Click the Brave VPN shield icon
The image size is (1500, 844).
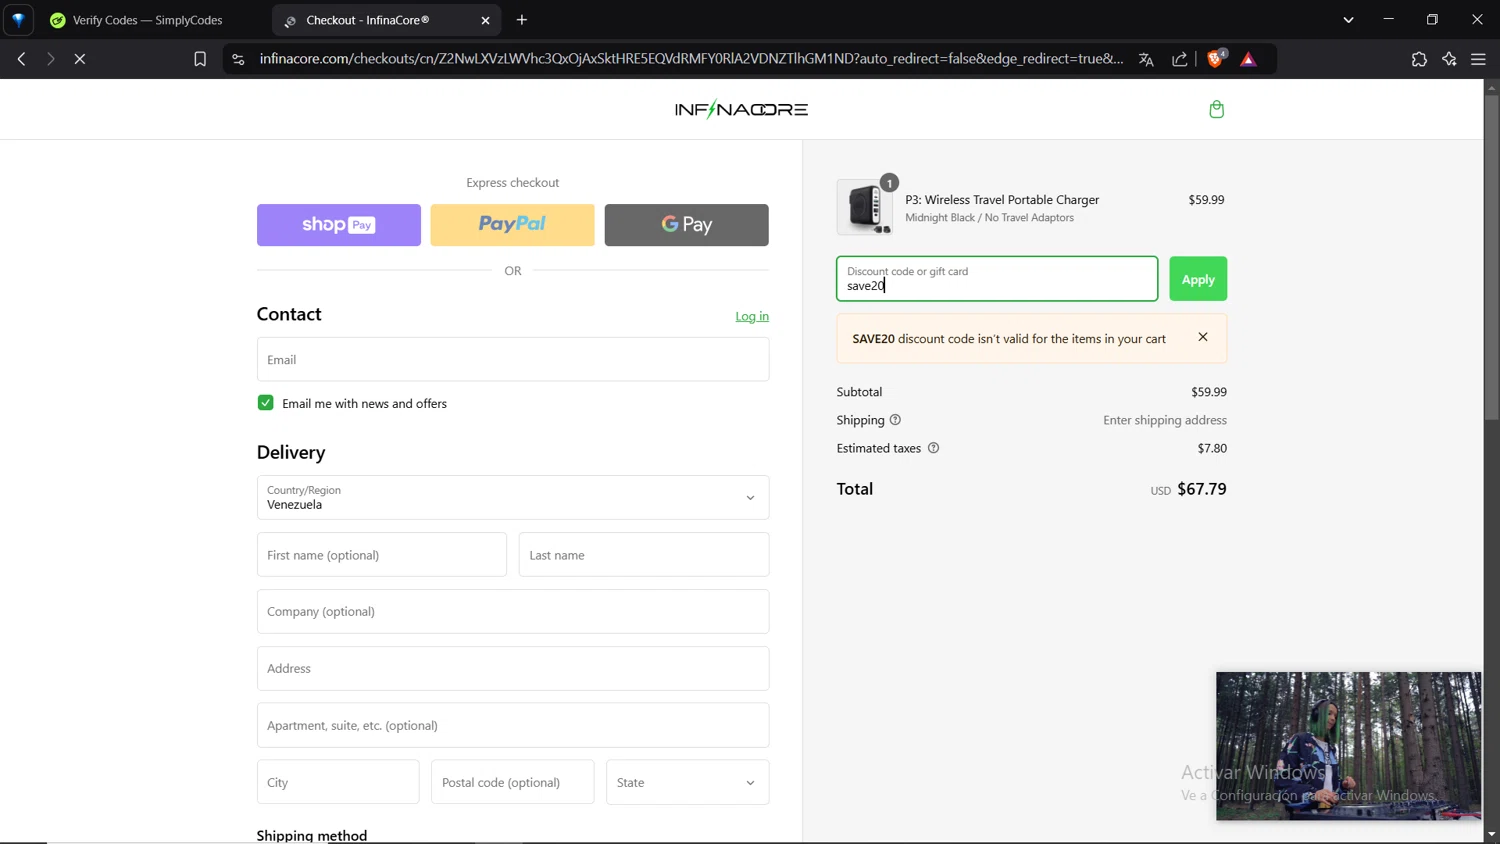pos(18,20)
